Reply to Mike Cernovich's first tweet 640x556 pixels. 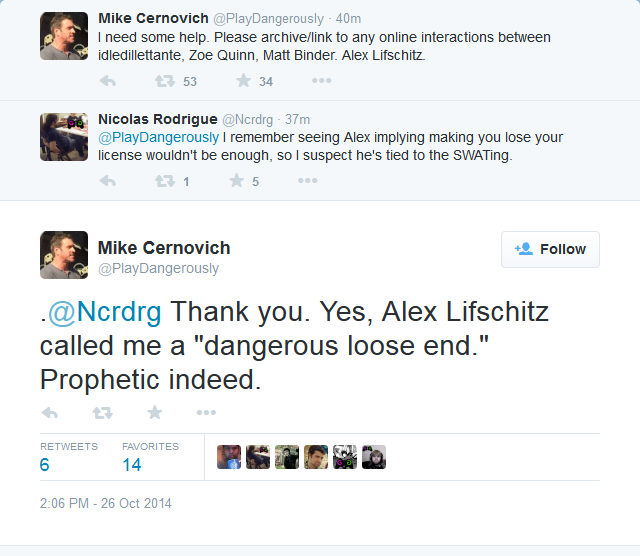[x=108, y=81]
